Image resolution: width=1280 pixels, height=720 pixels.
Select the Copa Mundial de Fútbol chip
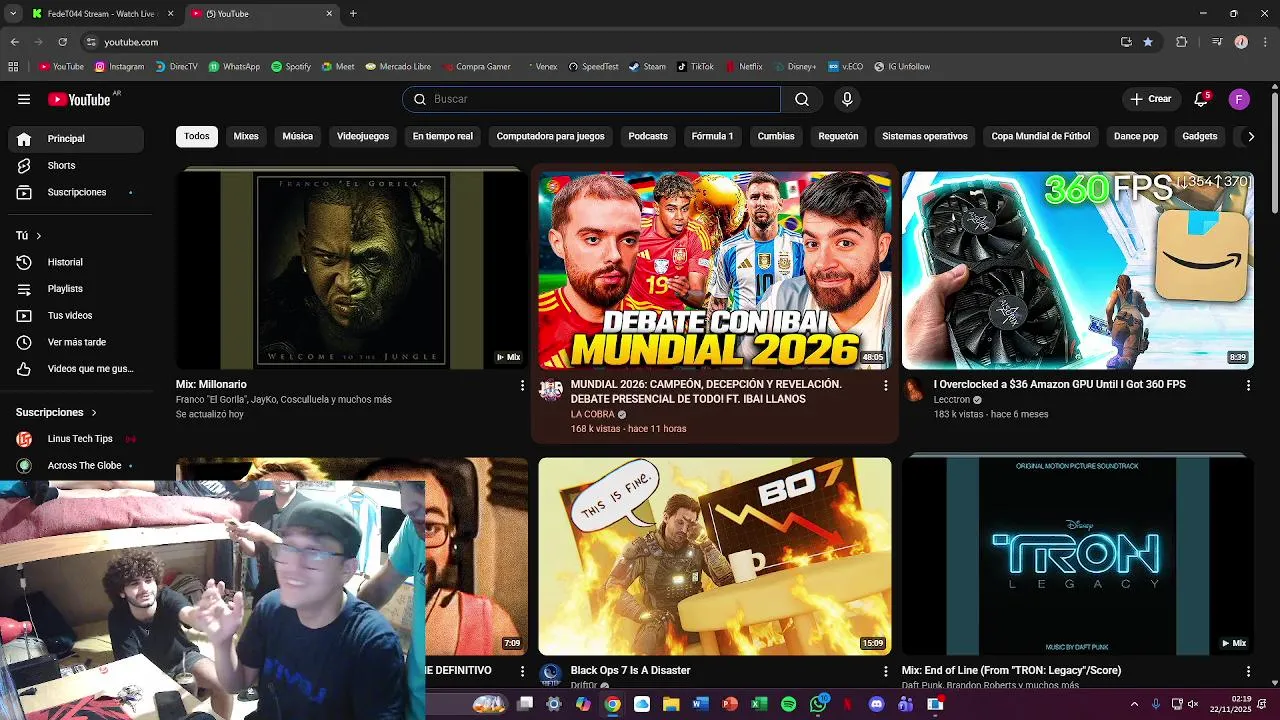[1041, 136]
